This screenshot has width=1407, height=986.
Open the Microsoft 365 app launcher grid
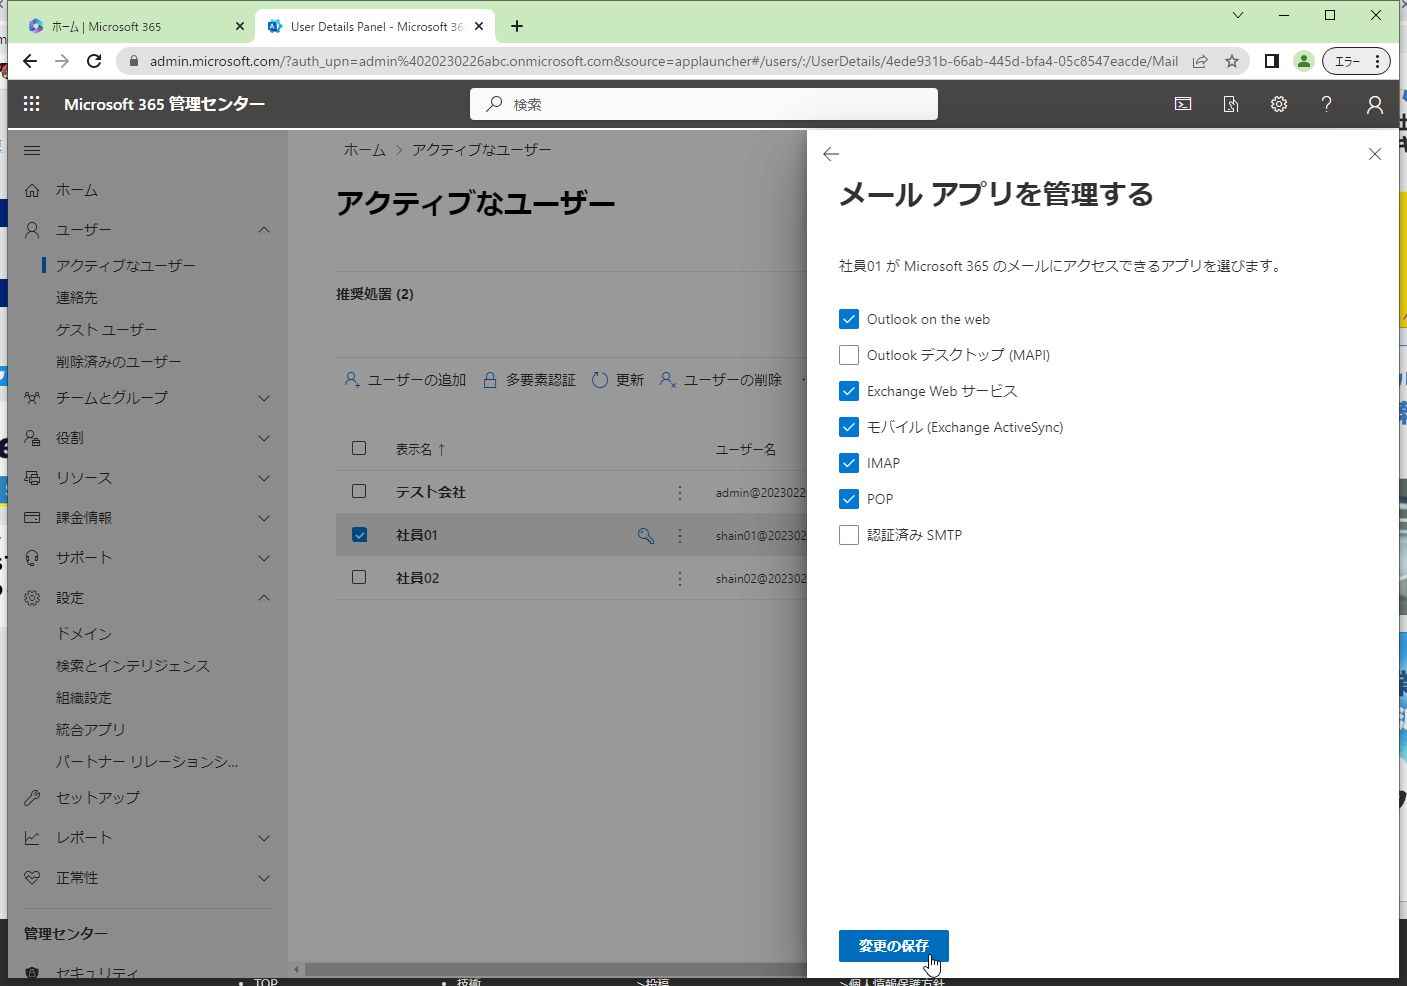click(x=32, y=104)
